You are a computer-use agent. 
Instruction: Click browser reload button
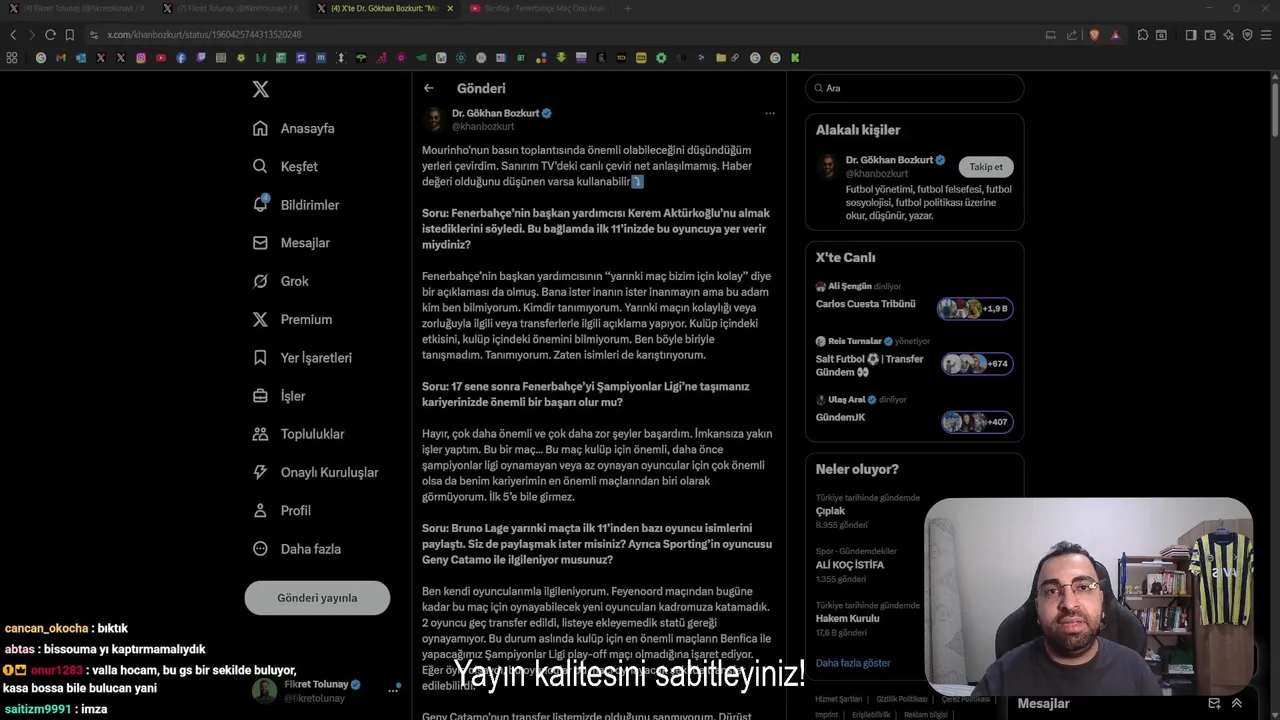(x=50, y=34)
